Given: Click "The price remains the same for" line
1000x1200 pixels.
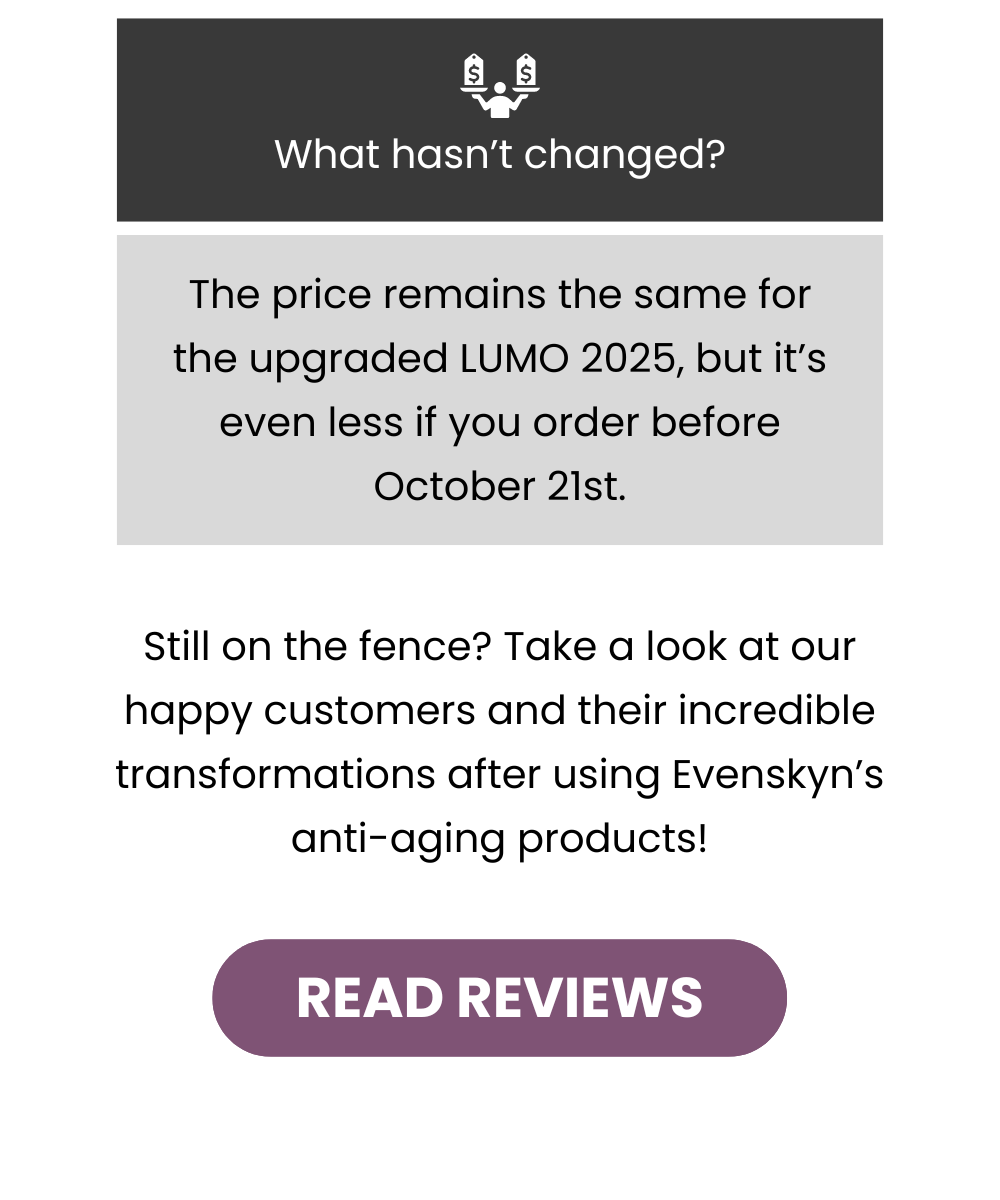Looking at the screenshot, I should [x=500, y=295].
